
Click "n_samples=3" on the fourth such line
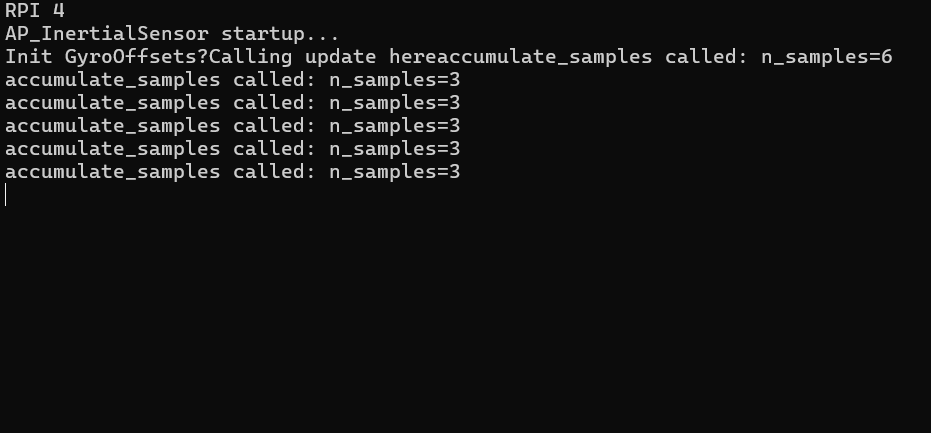pyautogui.click(x=395, y=149)
